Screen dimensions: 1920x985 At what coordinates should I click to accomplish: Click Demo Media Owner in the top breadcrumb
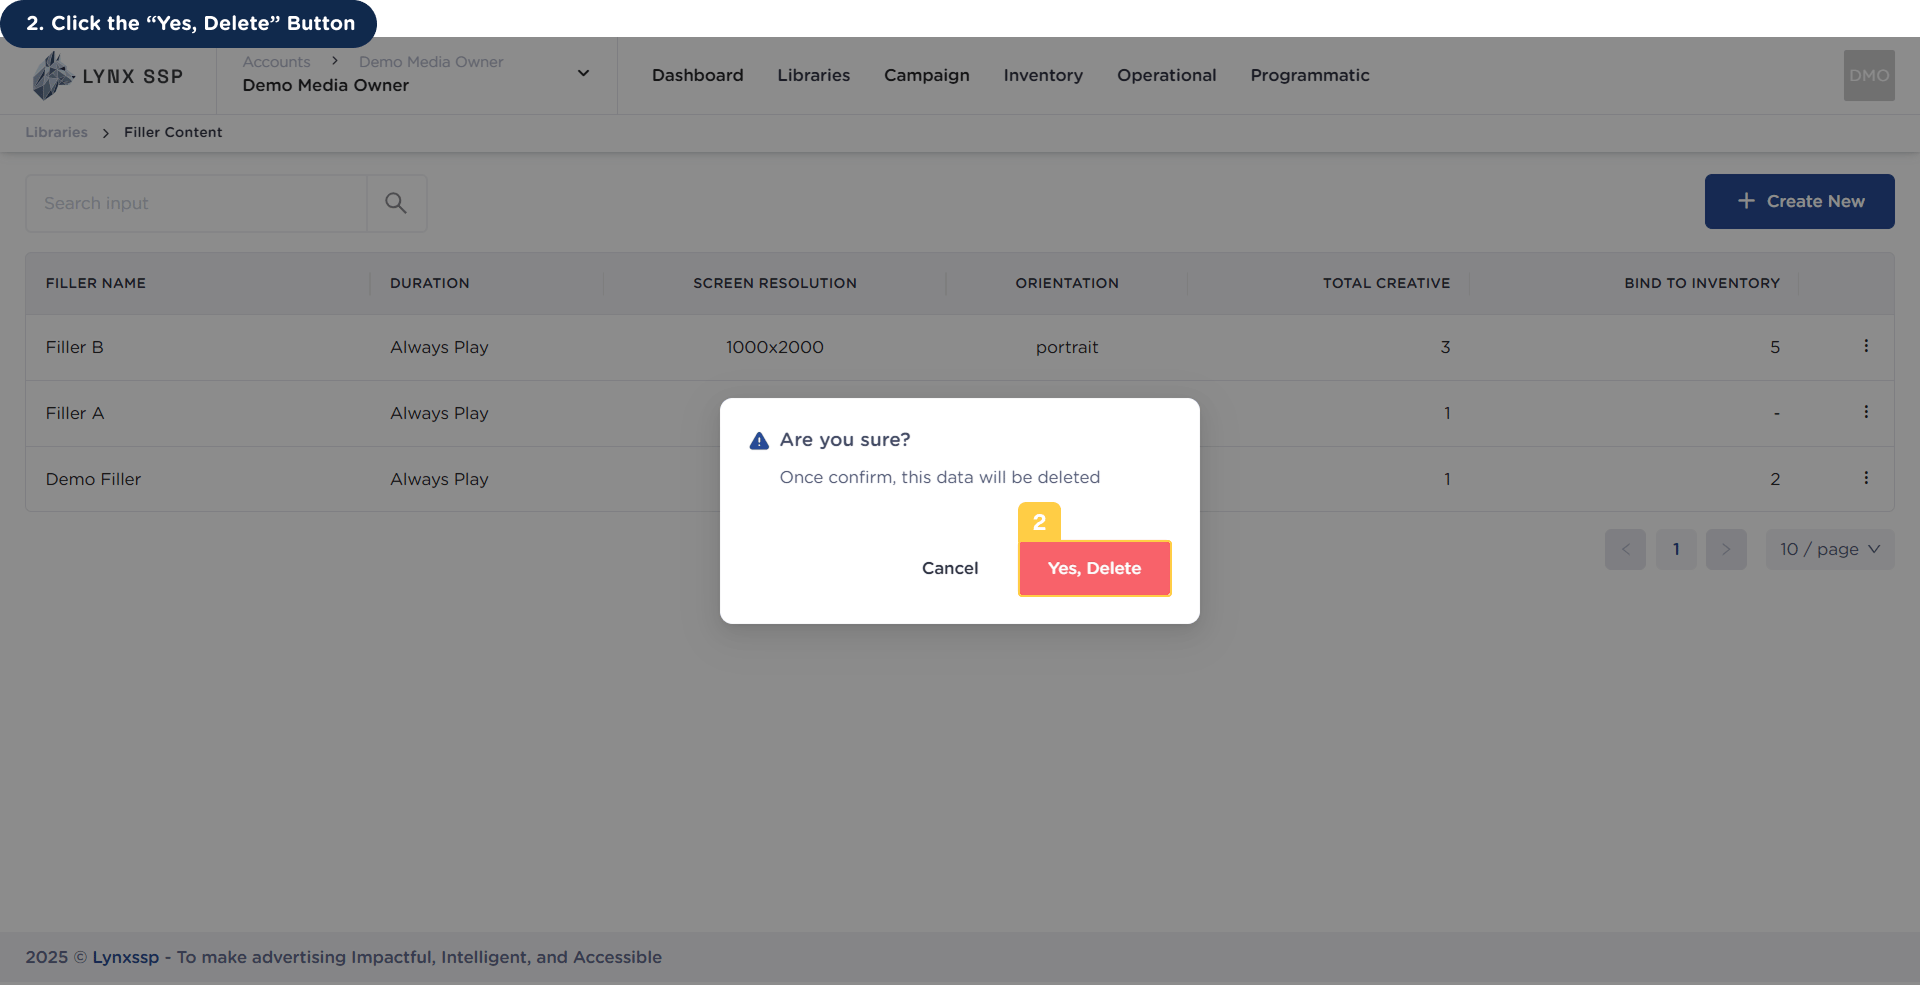coord(431,62)
